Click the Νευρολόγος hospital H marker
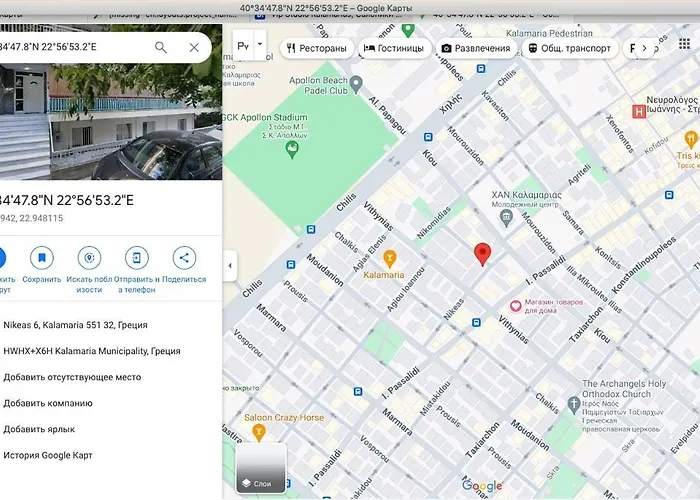Image resolution: width=700 pixels, height=500 pixels. click(x=639, y=111)
